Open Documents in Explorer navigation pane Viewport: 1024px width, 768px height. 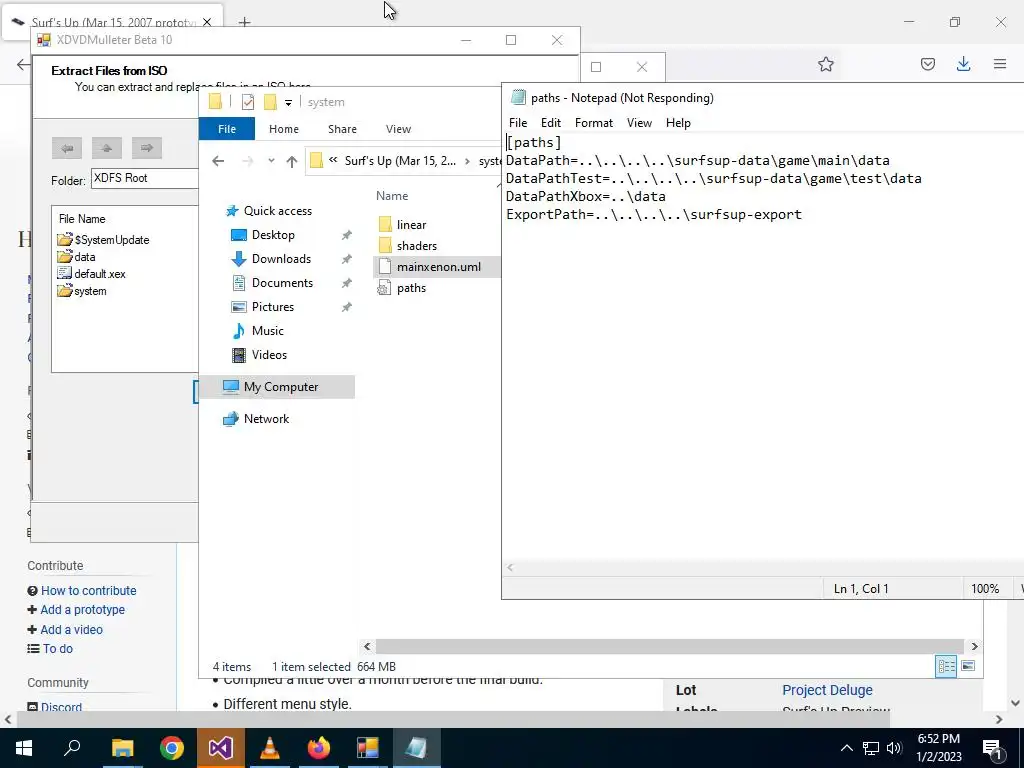(x=282, y=283)
